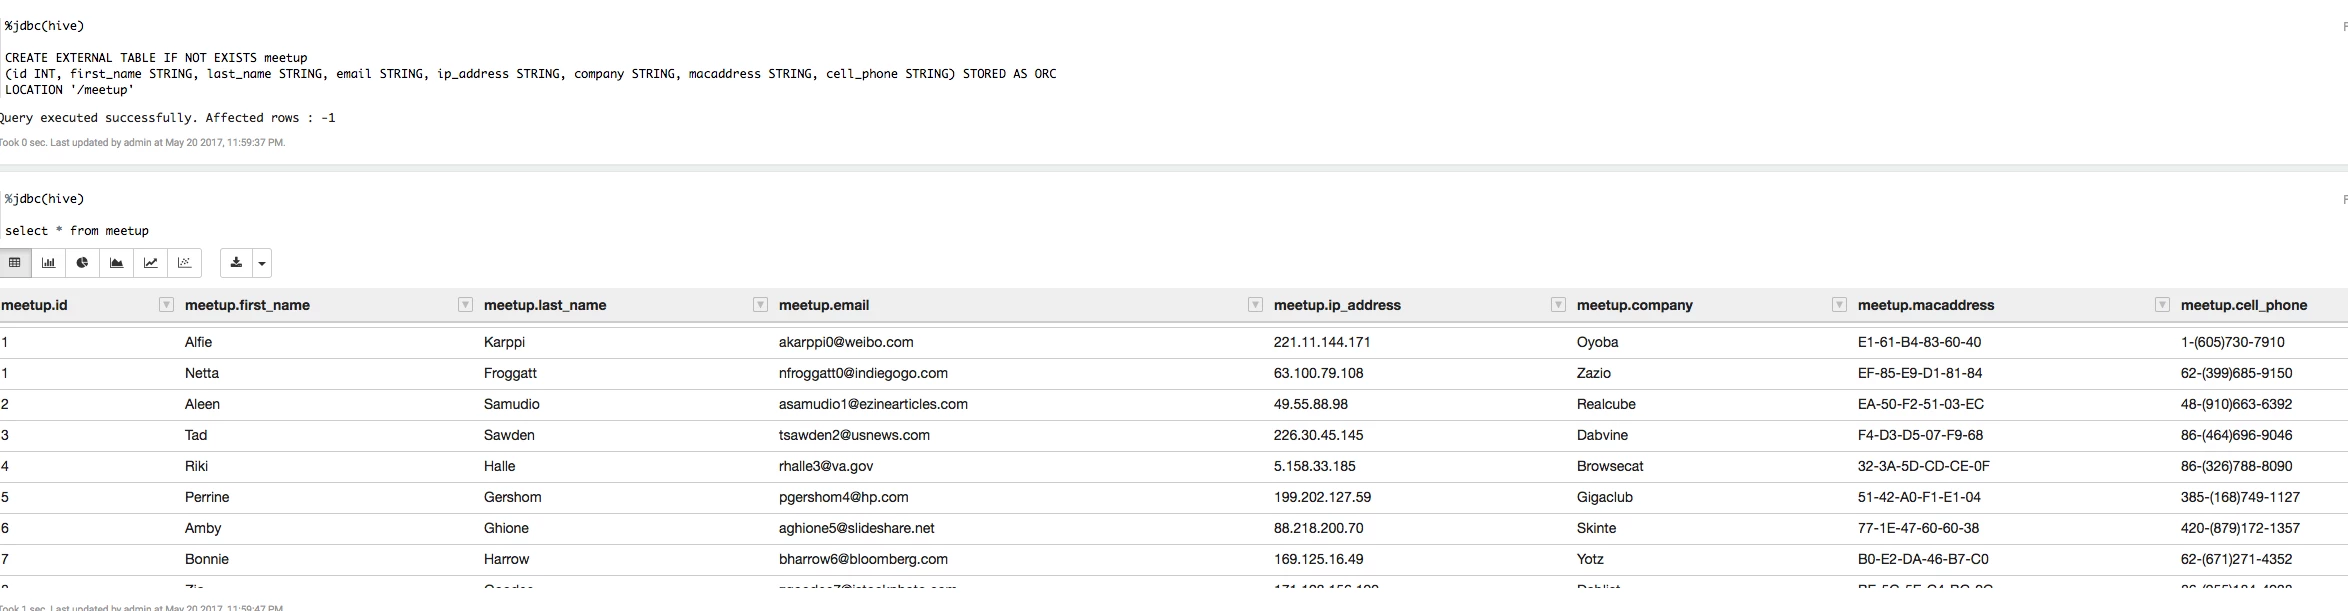Select the company cell 'Oyoba'

point(1597,342)
